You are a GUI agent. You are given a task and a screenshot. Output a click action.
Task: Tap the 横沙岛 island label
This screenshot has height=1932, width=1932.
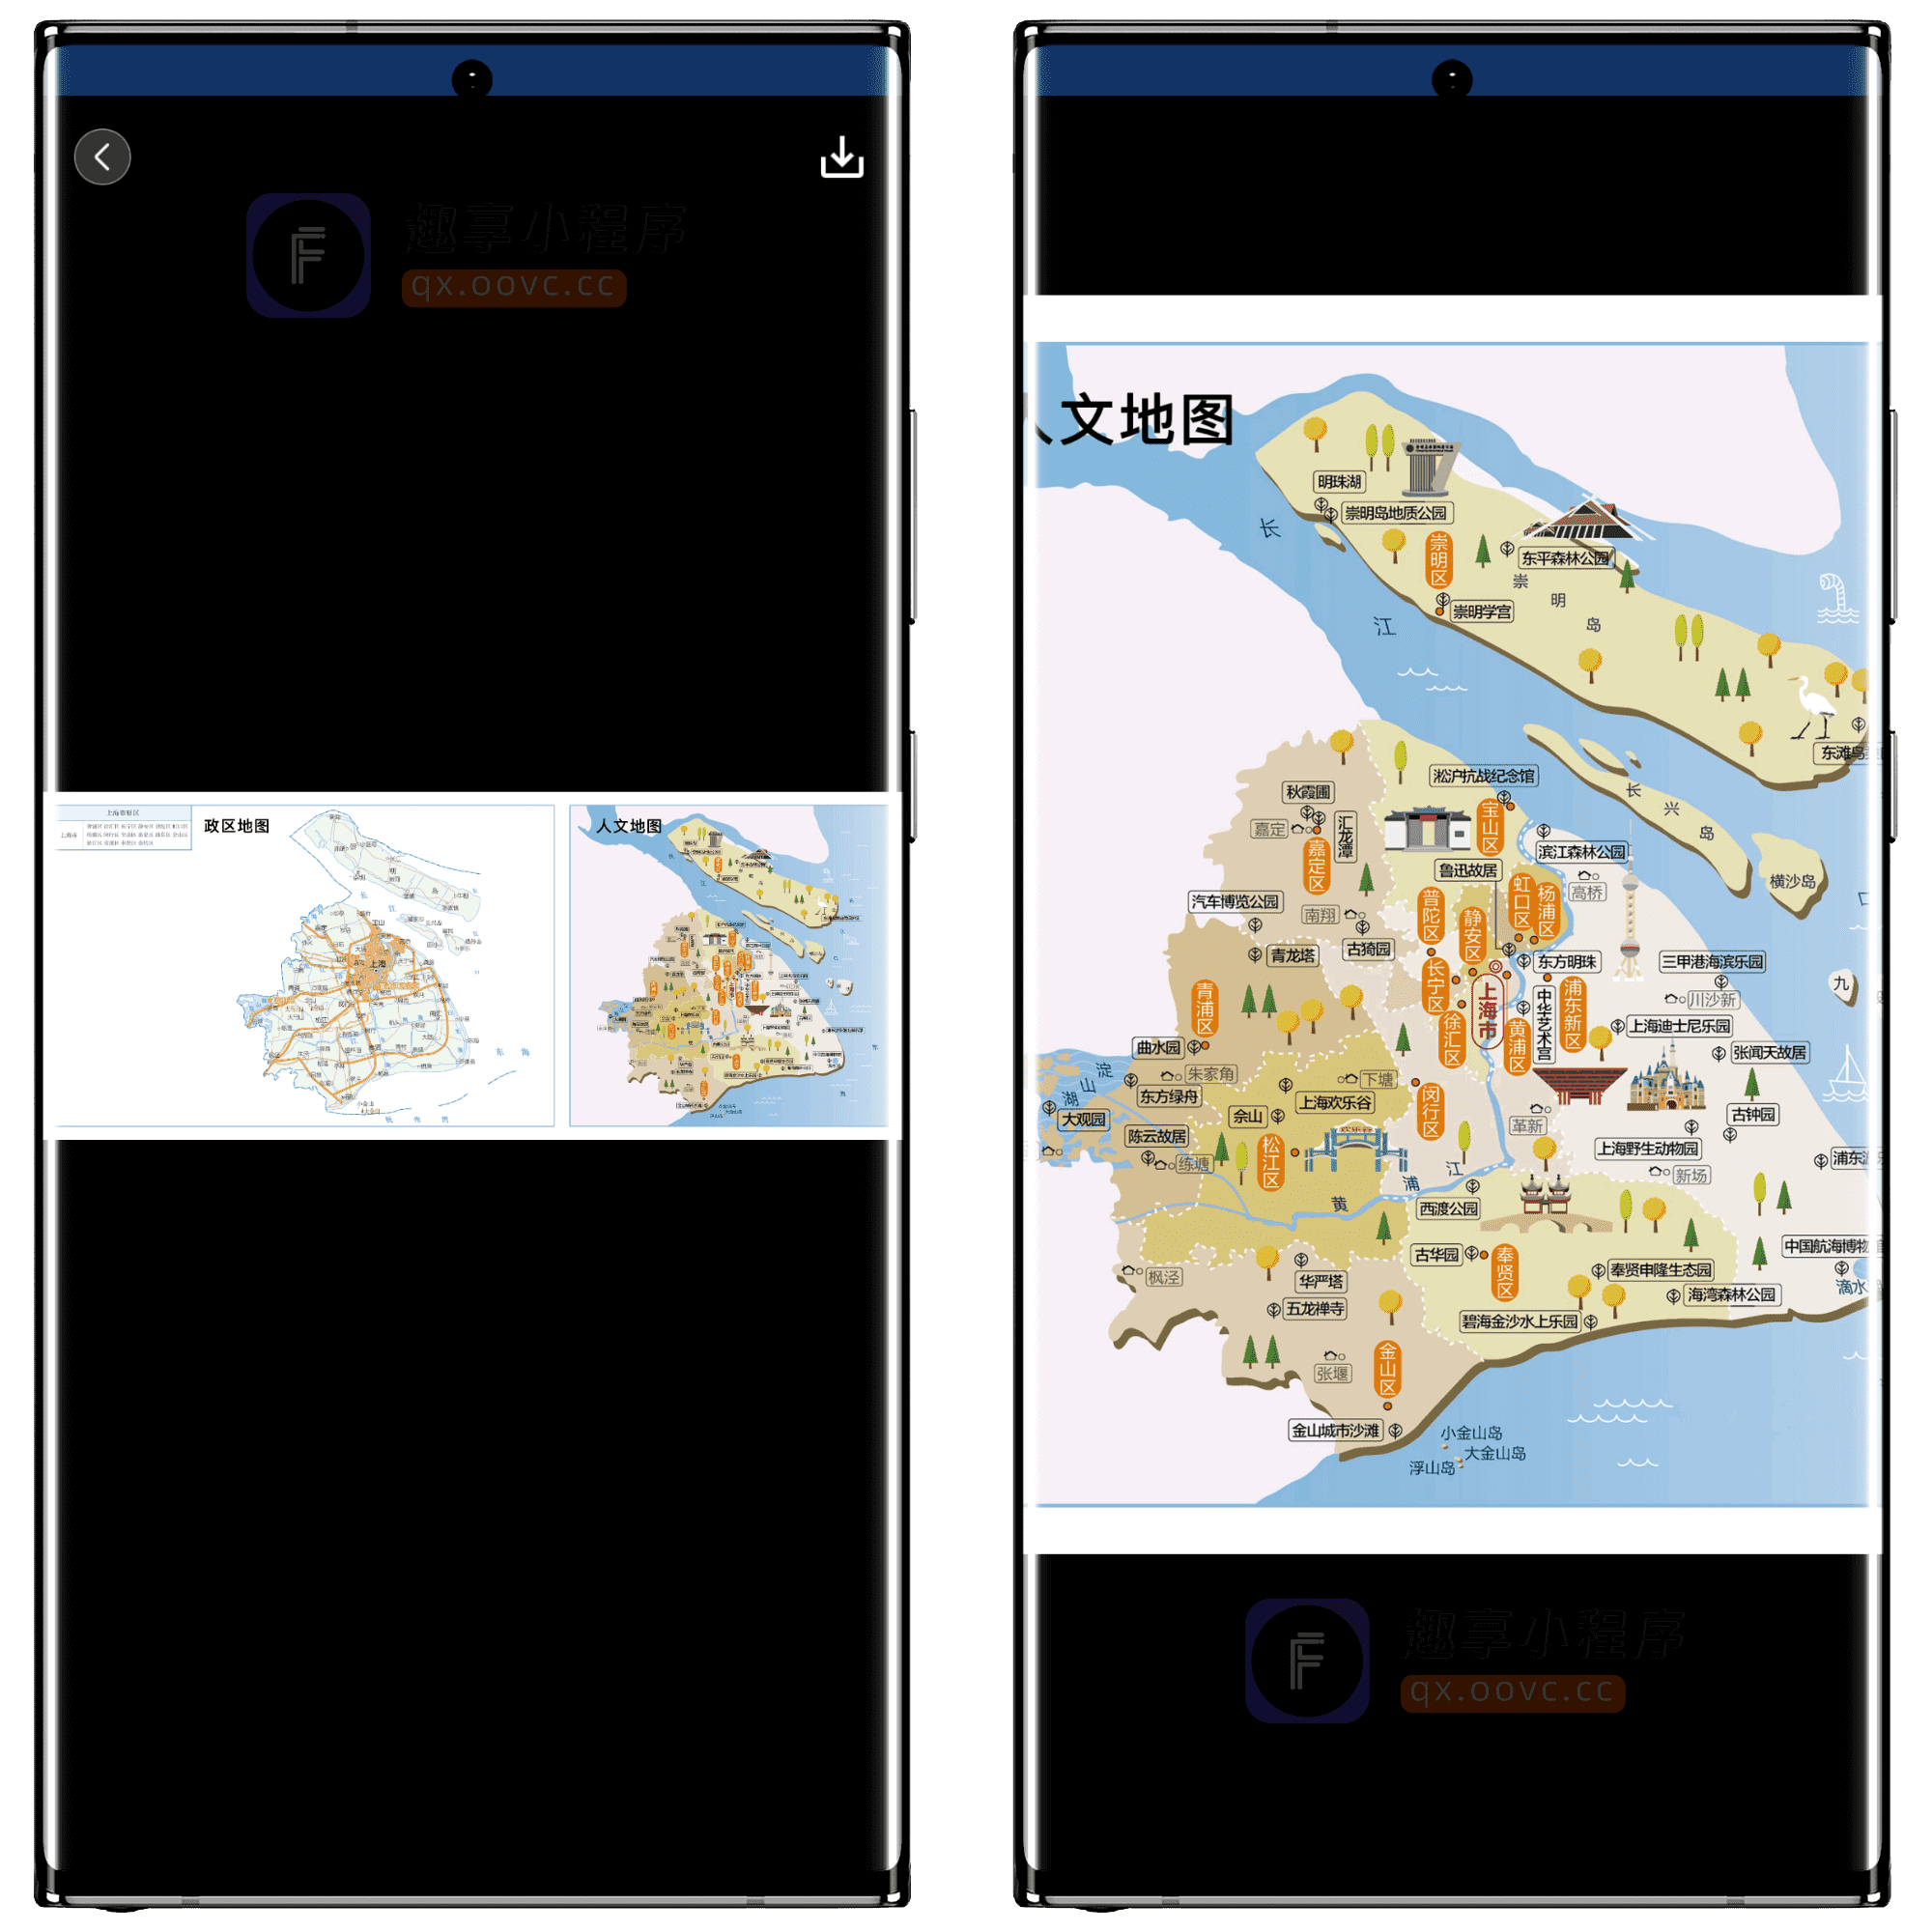pyautogui.click(x=1792, y=882)
